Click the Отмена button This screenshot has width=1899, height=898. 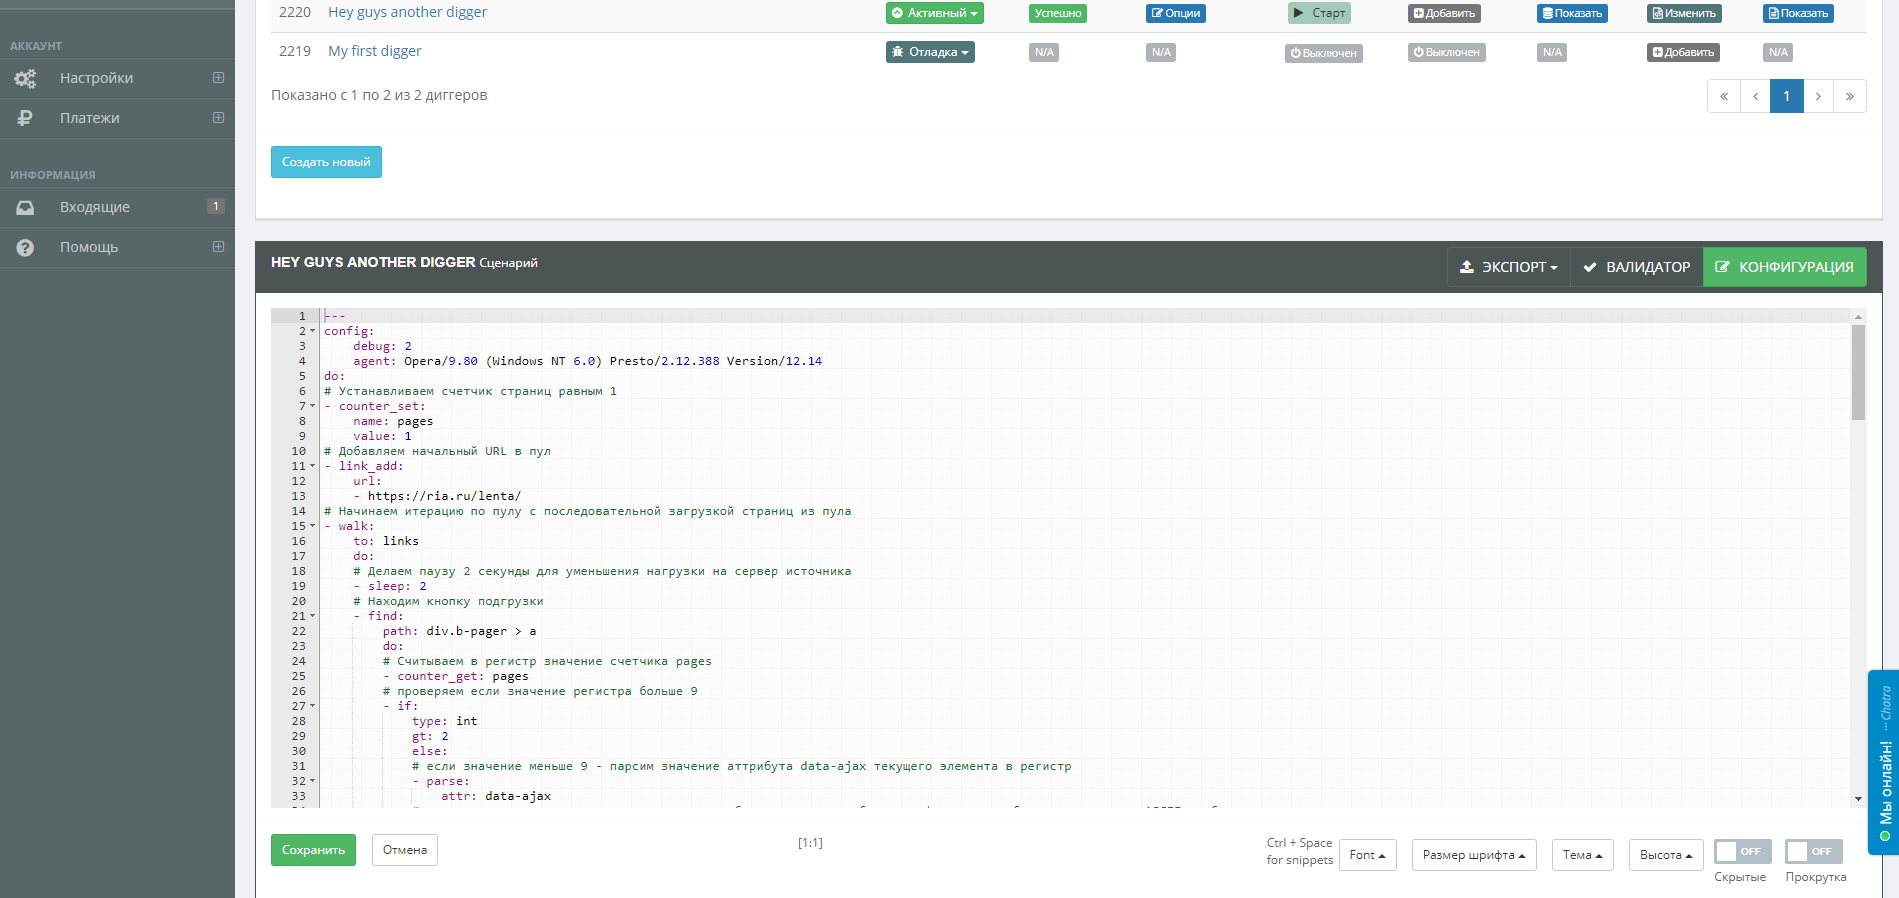404,850
